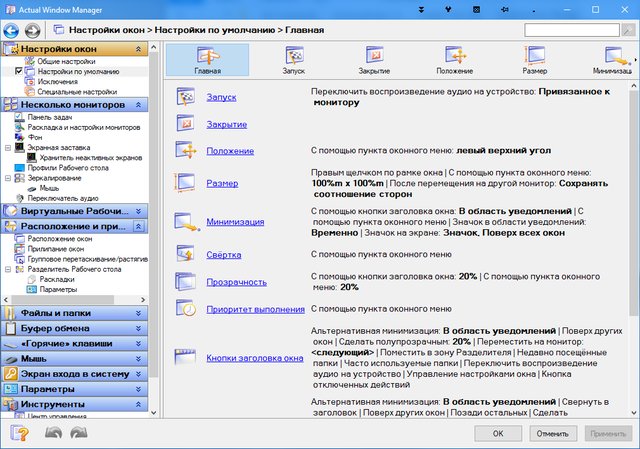Click the OK button
The width and height of the screenshot is (640, 449).
[x=497, y=434]
